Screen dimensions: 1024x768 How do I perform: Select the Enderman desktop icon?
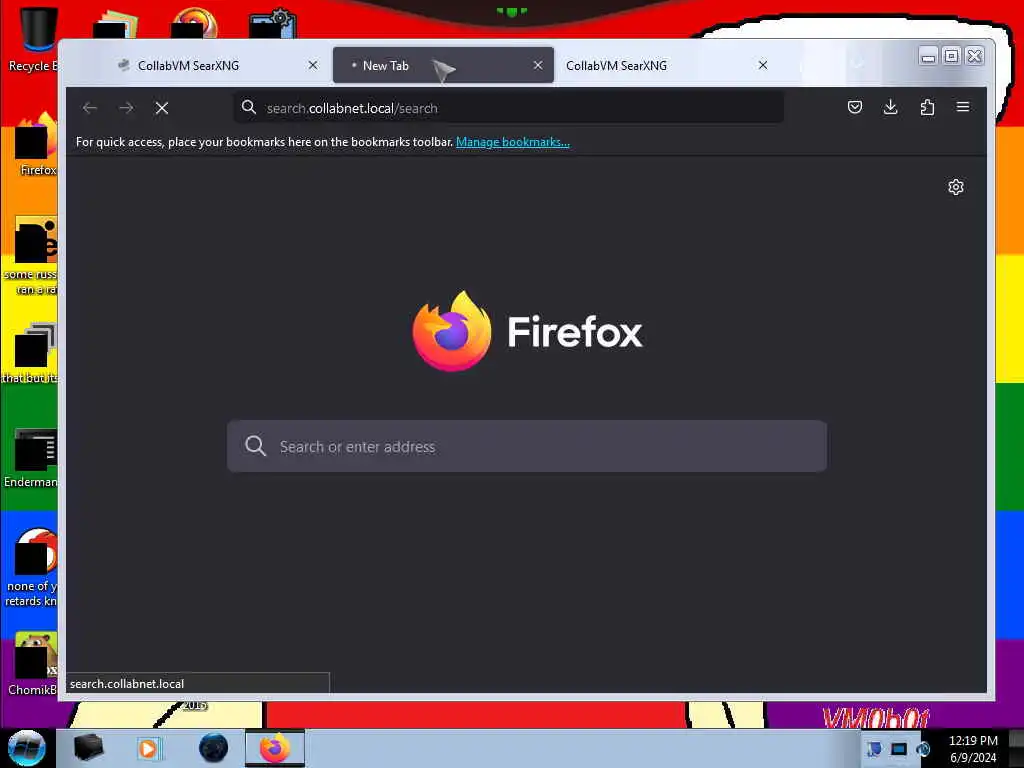[31, 458]
